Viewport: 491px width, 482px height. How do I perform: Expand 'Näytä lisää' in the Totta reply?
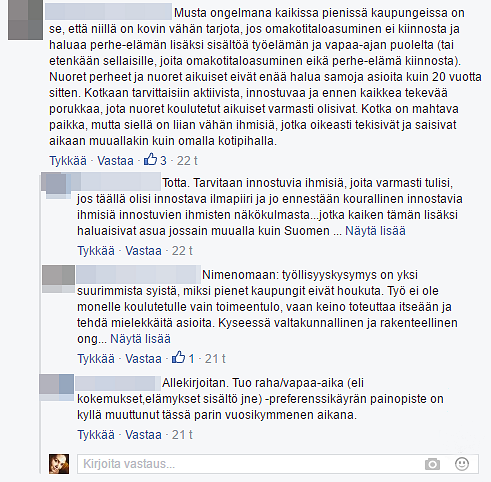click(x=375, y=231)
